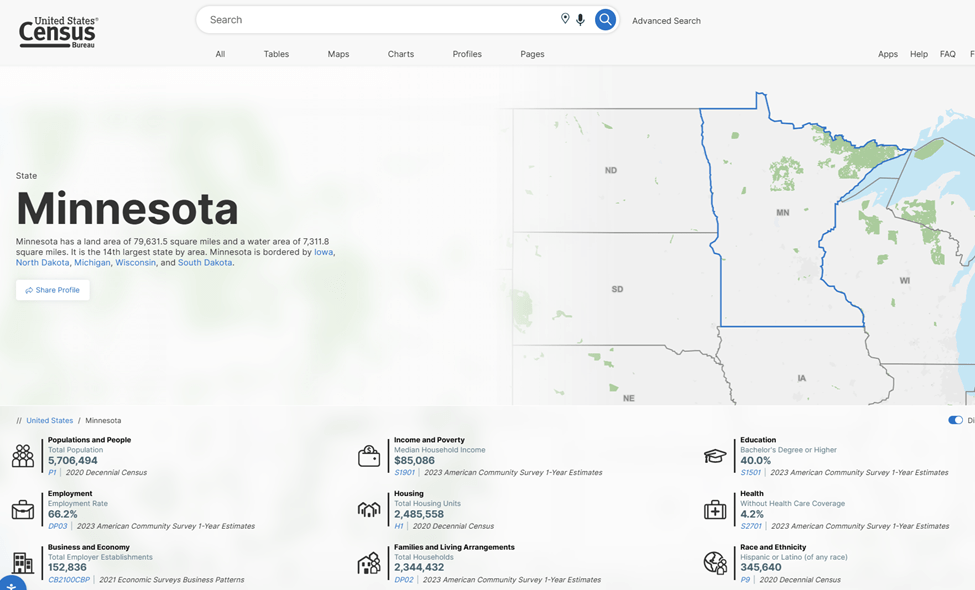Screen dimensions: 975x590
Task: Click the microphone voice search icon
Action: [x=581, y=20]
